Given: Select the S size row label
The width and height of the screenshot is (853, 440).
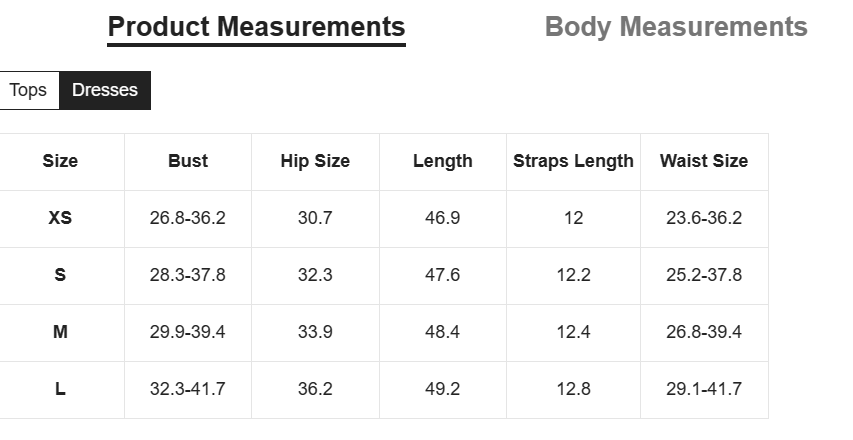Looking at the screenshot, I should [x=60, y=275].
